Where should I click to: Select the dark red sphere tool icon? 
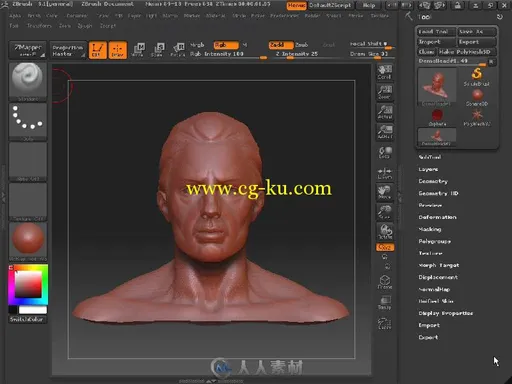tap(437, 118)
